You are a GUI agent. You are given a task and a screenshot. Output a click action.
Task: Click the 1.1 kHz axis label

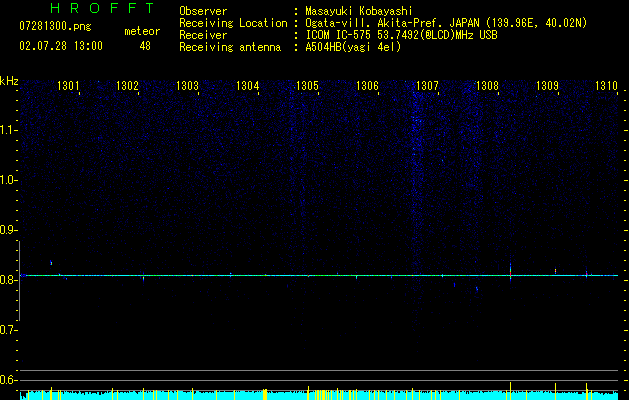9,130
